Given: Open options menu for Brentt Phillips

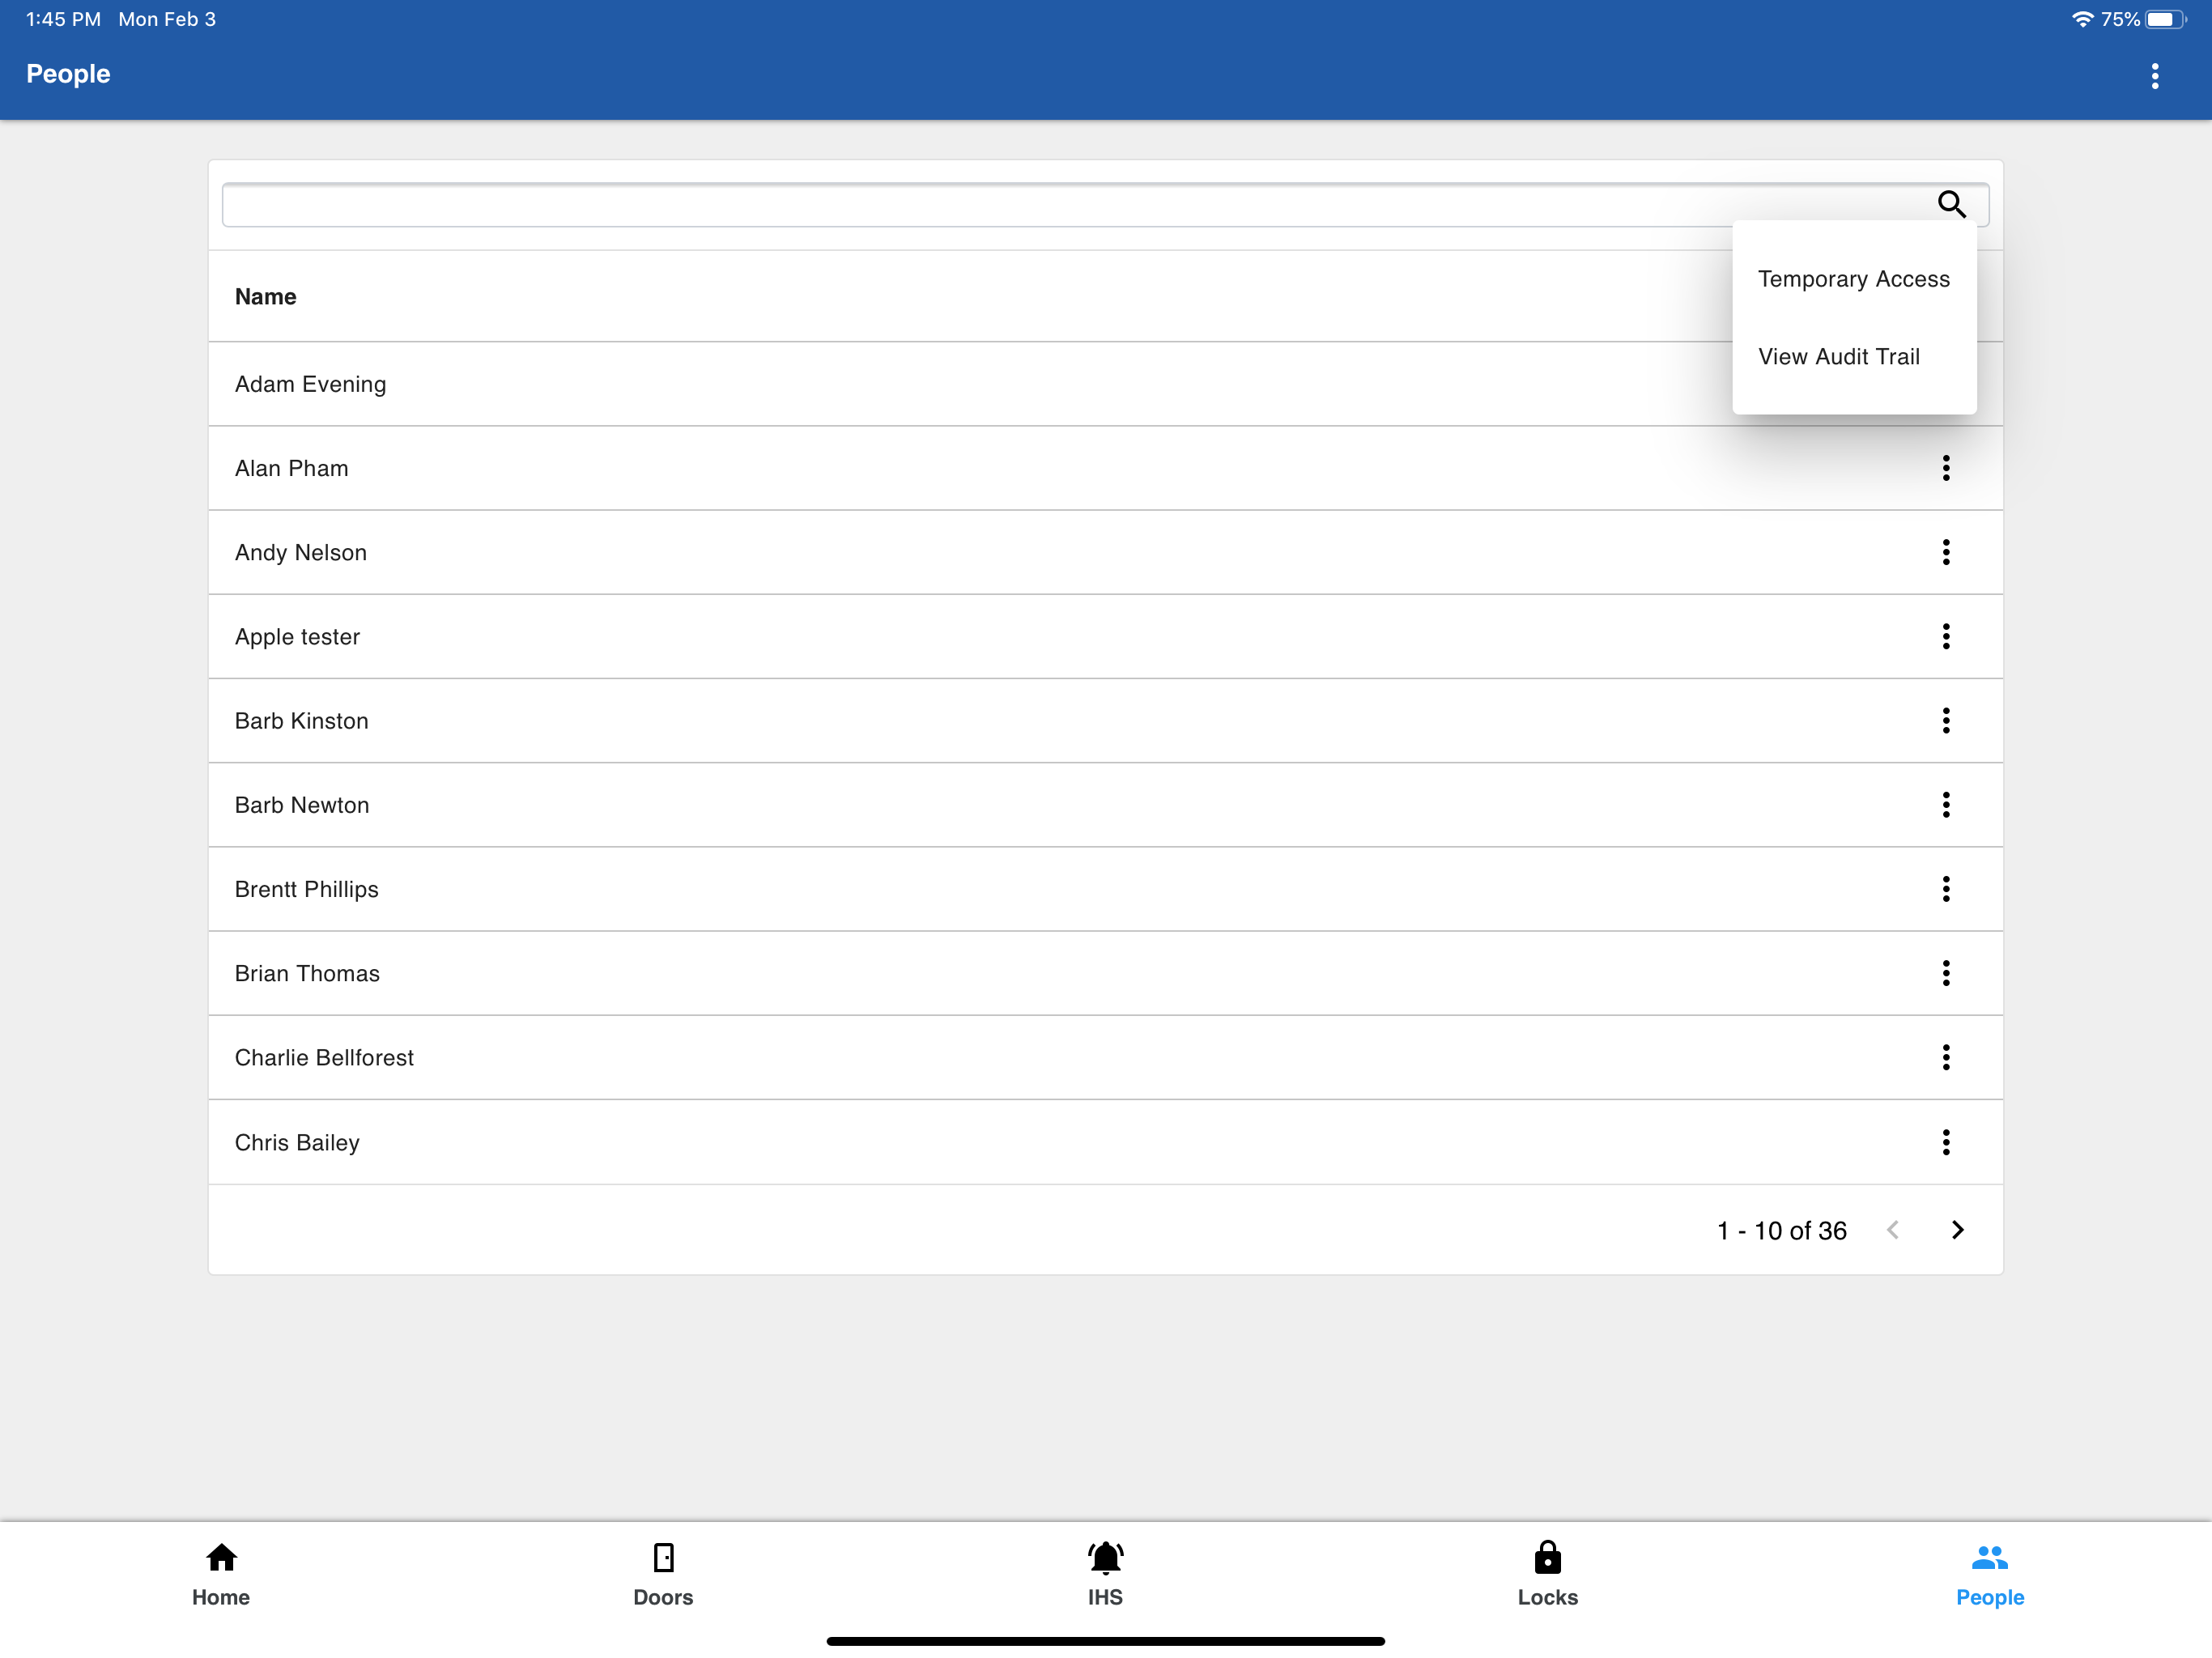Looking at the screenshot, I should click(1945, 889).
